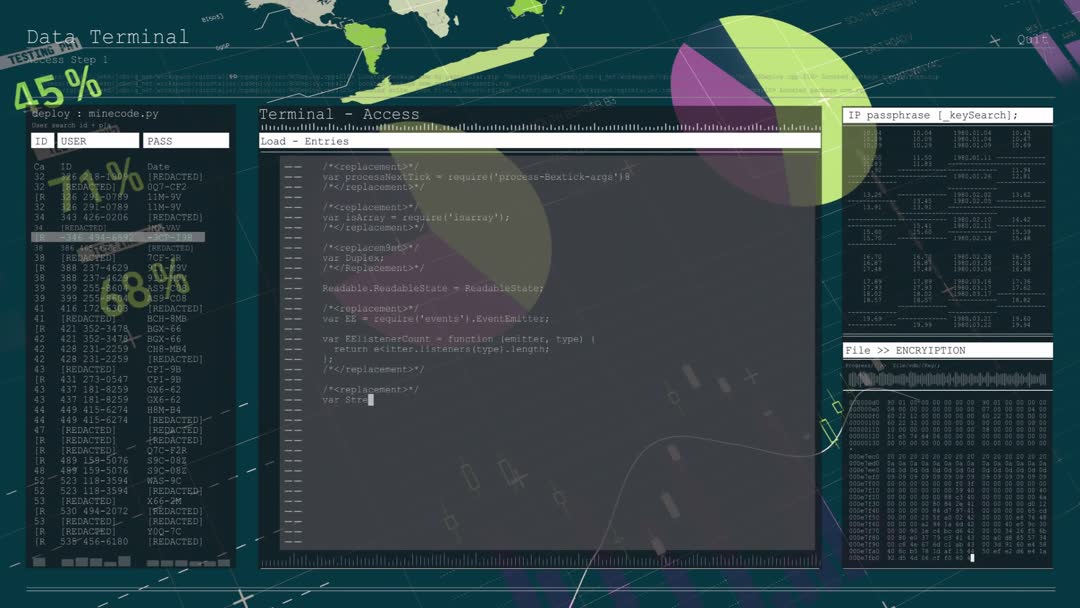Screen dimensions: 1080x608
Task: Select the highlighted user table row
Action: tap(118, 238)
